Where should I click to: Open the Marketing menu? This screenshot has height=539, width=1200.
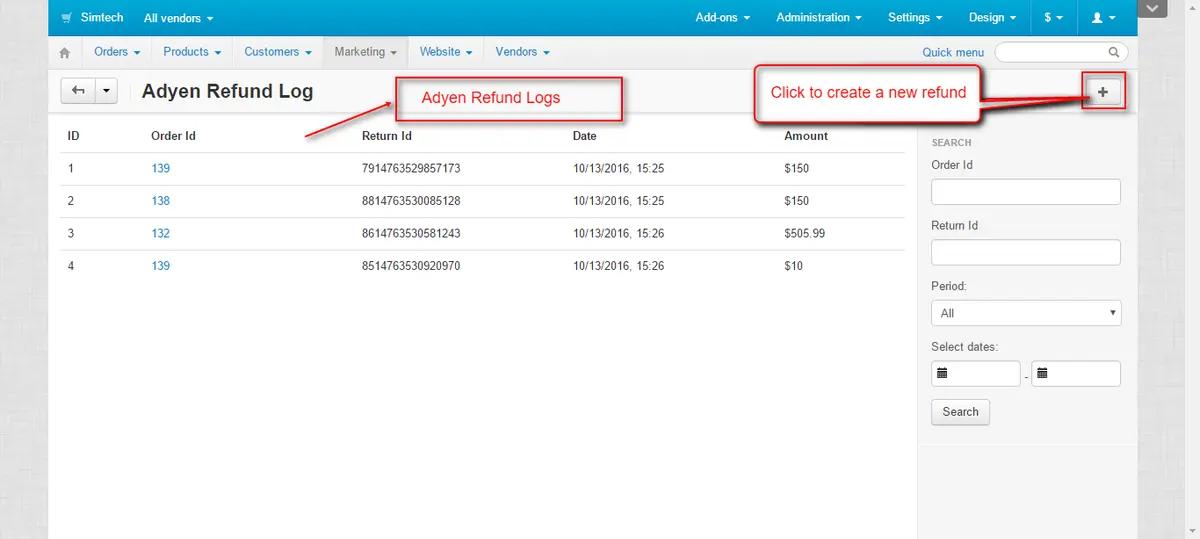coord(365,52)
